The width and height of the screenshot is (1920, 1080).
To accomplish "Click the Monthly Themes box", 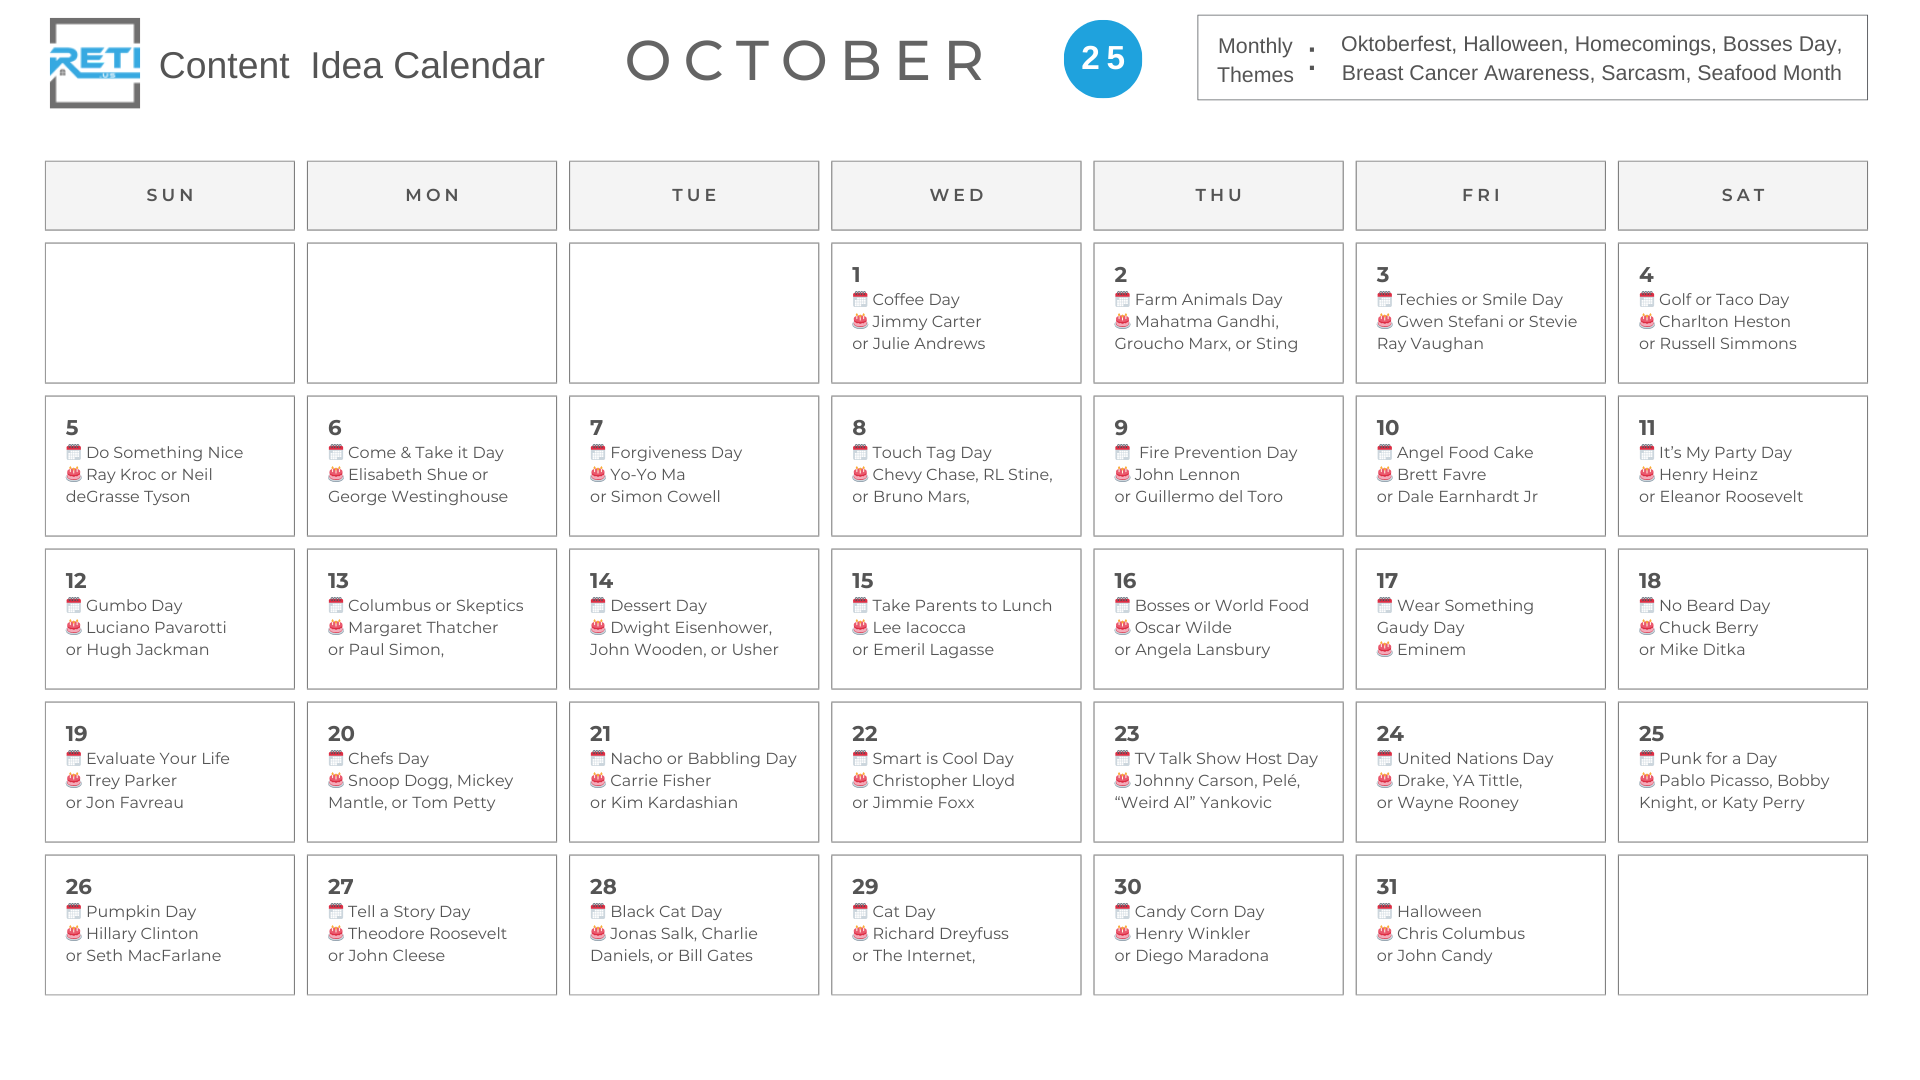I will pyautogui.click(x=1532, y=58).
